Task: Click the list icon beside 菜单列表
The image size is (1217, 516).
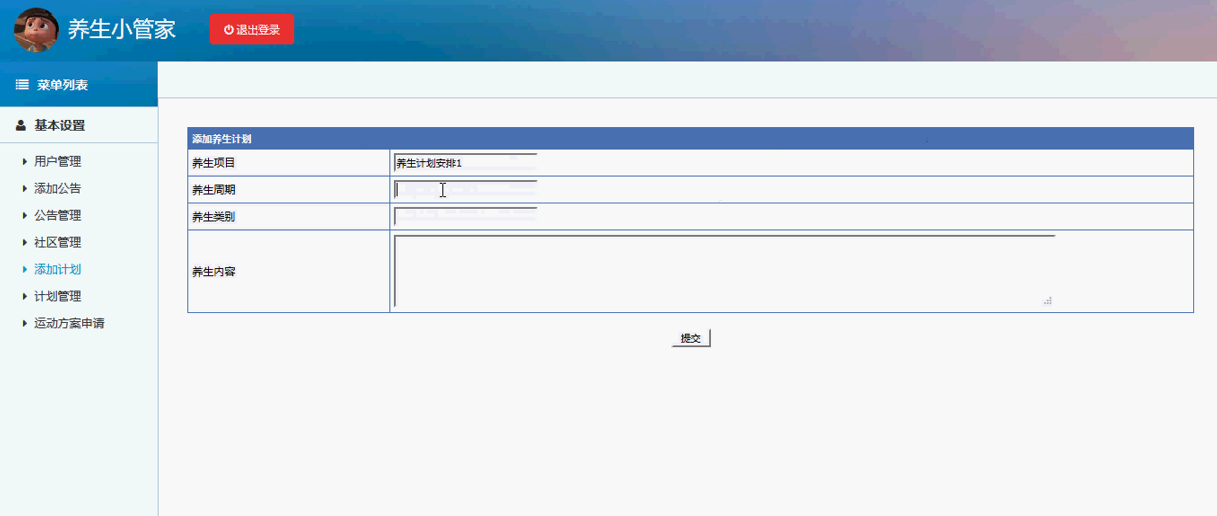Action: pos(22,85)
